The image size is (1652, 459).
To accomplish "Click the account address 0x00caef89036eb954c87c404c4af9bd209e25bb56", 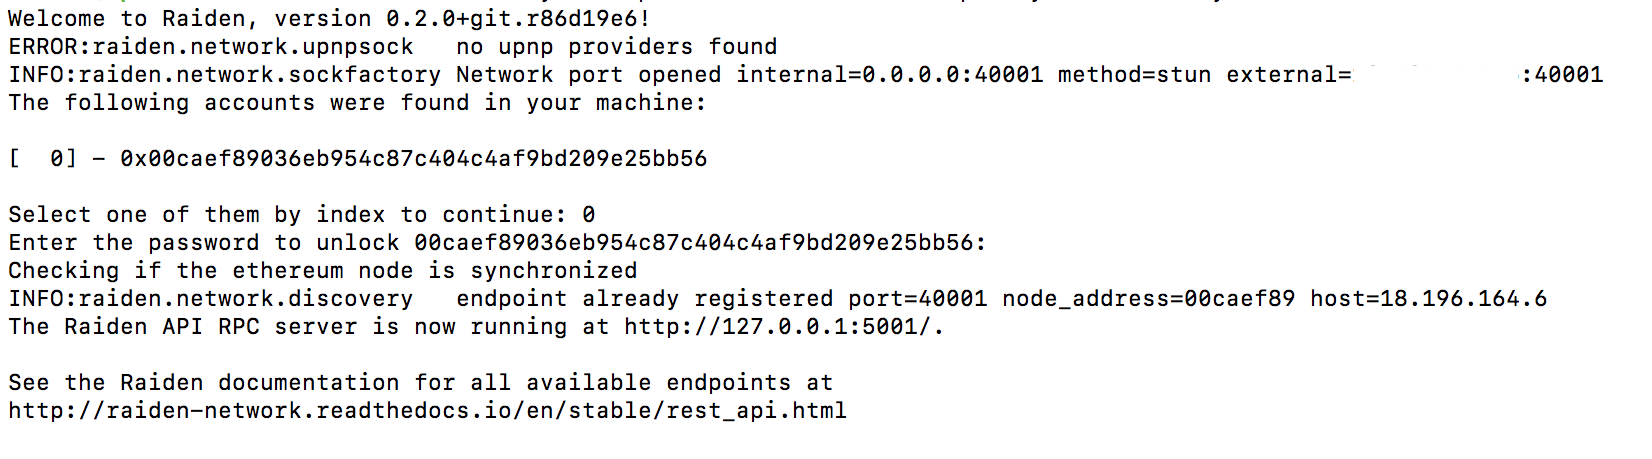I will [x=413, y=158].
